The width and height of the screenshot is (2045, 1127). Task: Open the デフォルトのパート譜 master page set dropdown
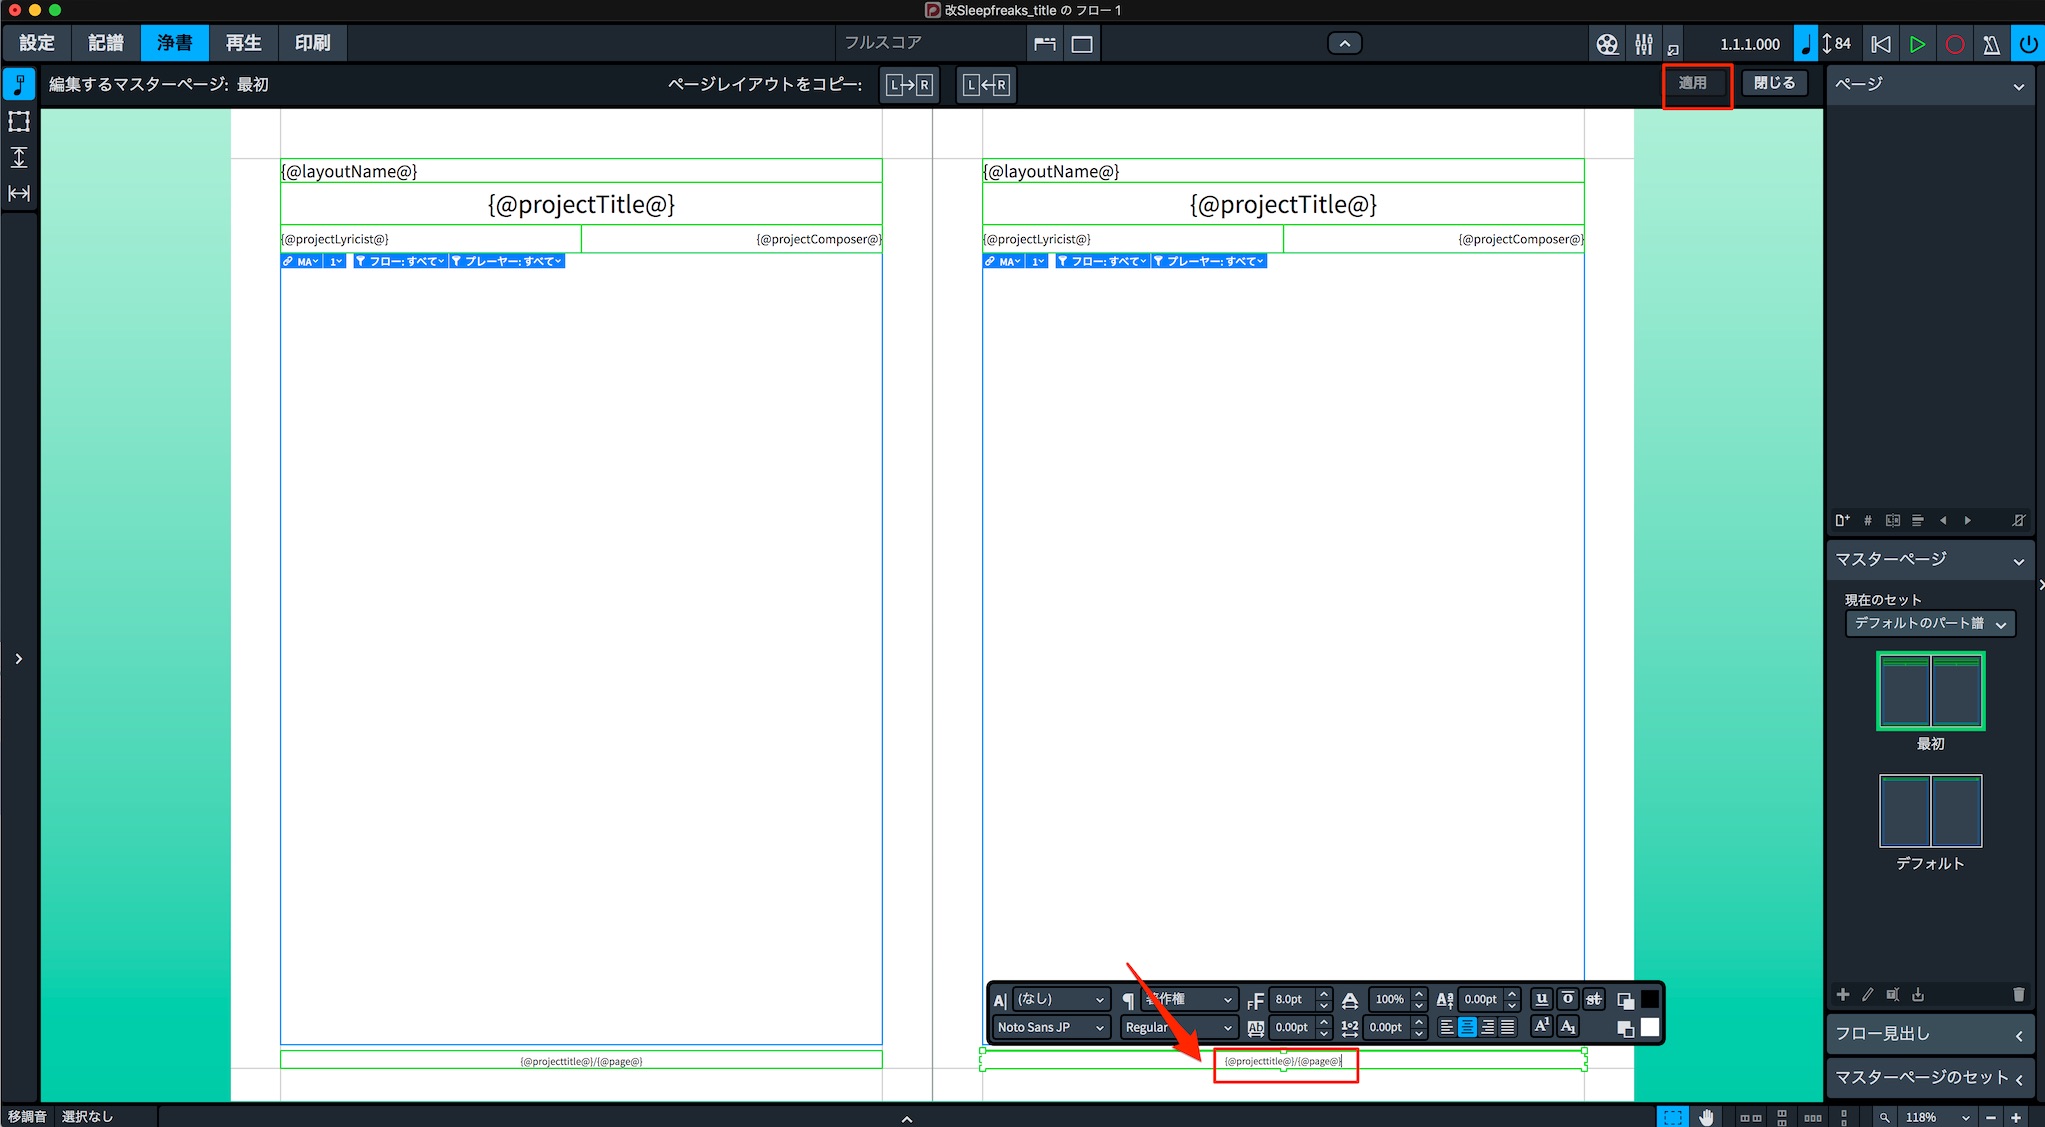point(1930,623)
